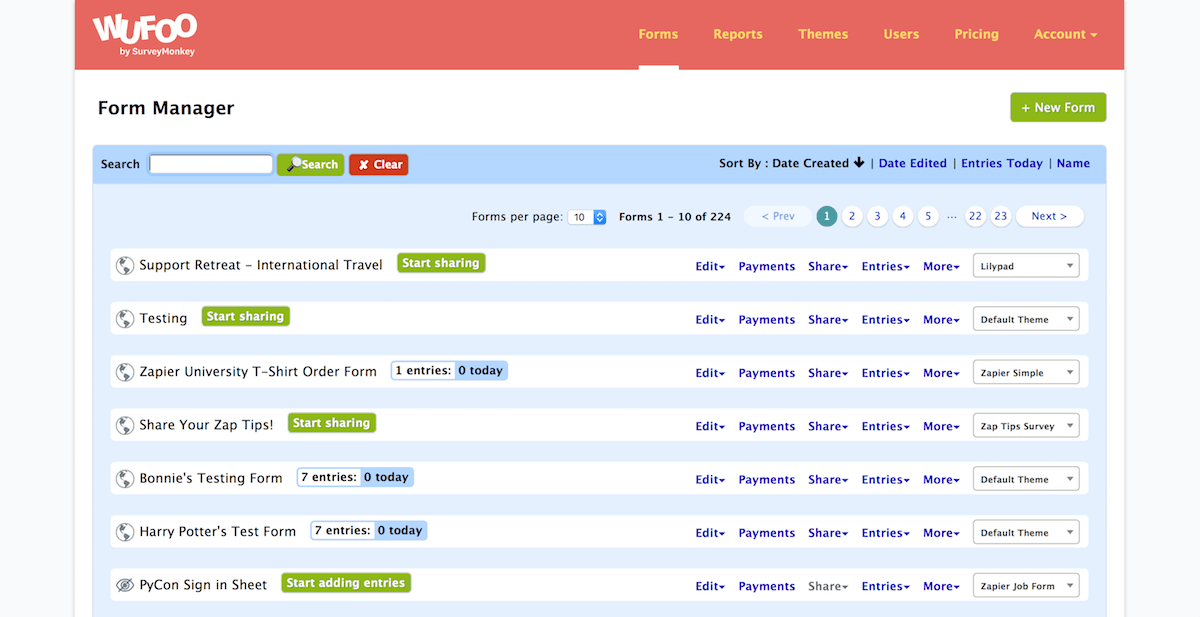1200x617 pixels.
Task: Click crossed-eye icon beside PyCon Sign in Sheet
Action: (x=125, y=585)
